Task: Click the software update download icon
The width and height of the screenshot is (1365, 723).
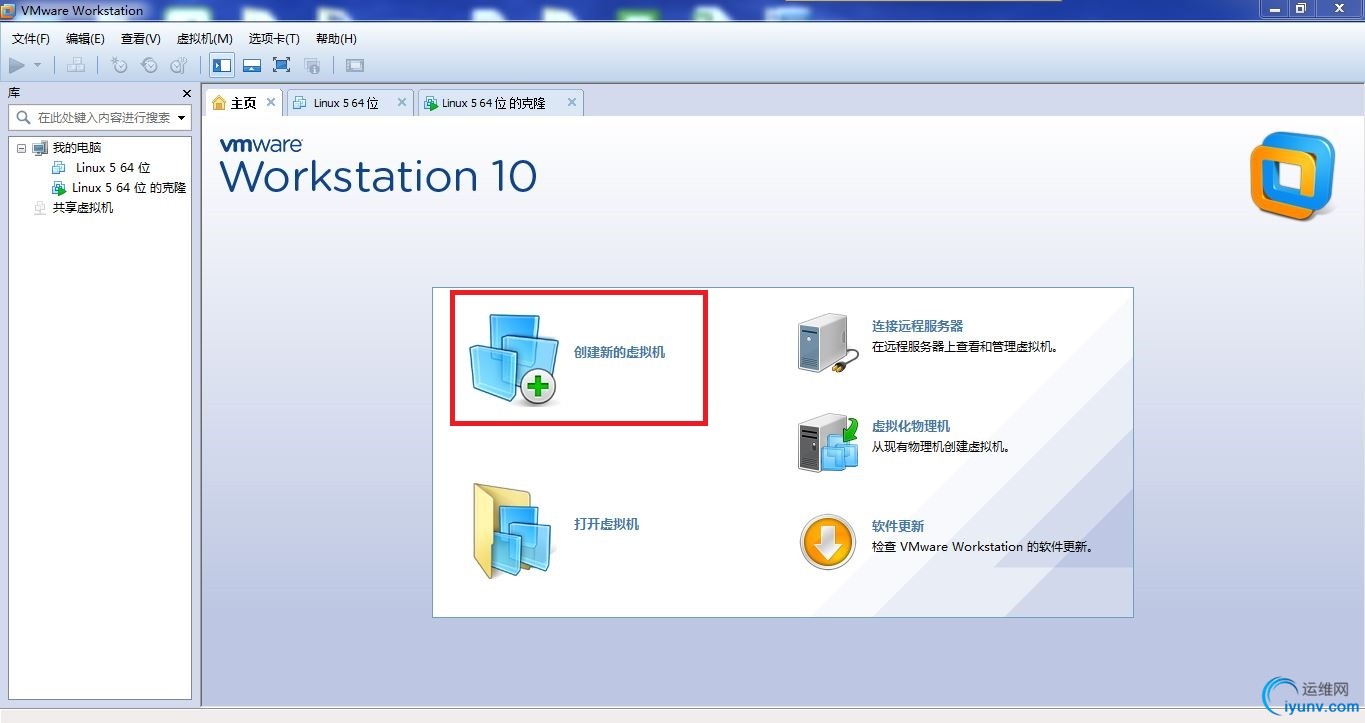Action: [828, 542]
